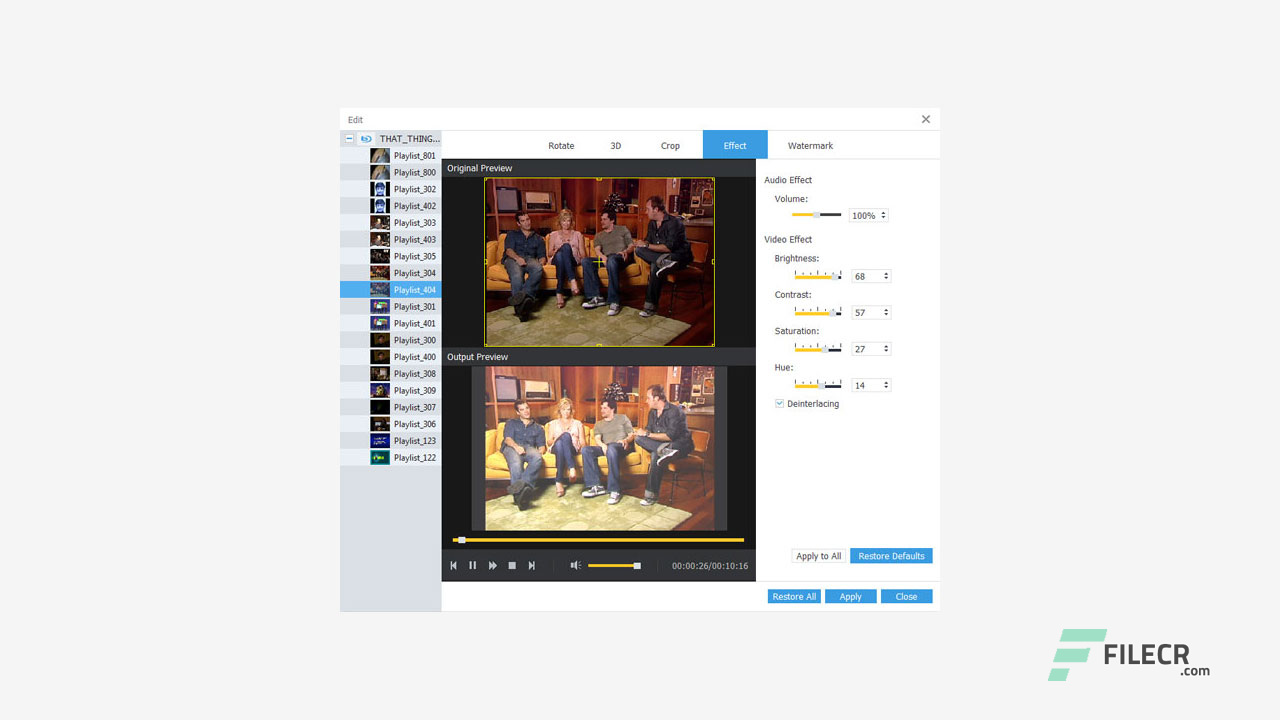
Task: Select Playlist_309 row
Action: pyautogui.click(x=391, y=390)
